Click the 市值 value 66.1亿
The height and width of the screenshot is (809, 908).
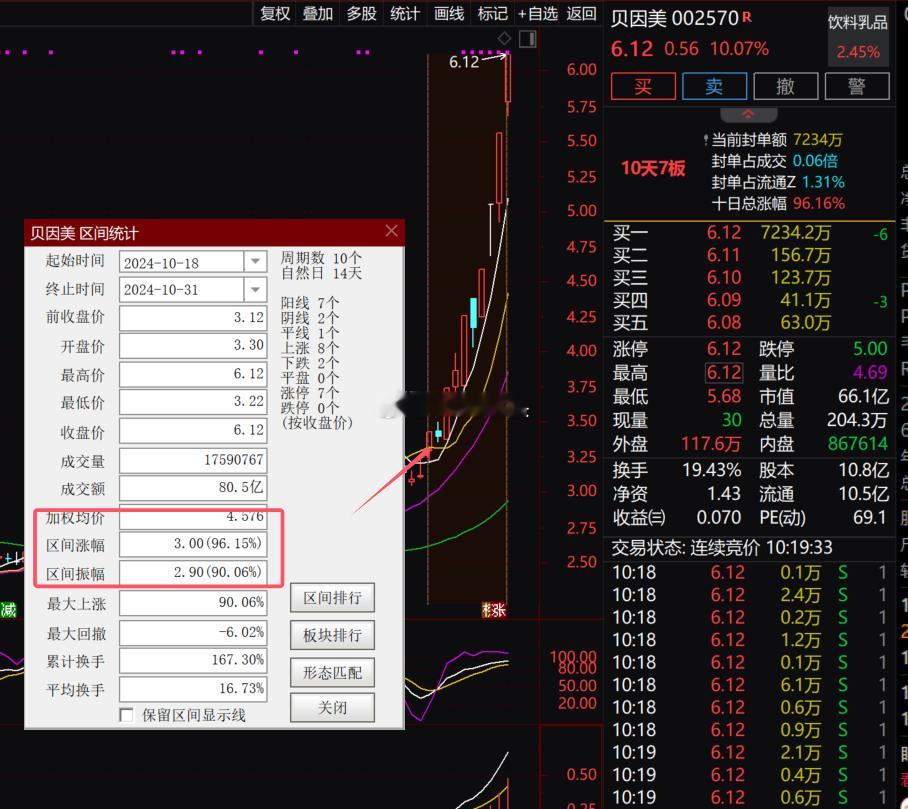[x=863, y=396]
